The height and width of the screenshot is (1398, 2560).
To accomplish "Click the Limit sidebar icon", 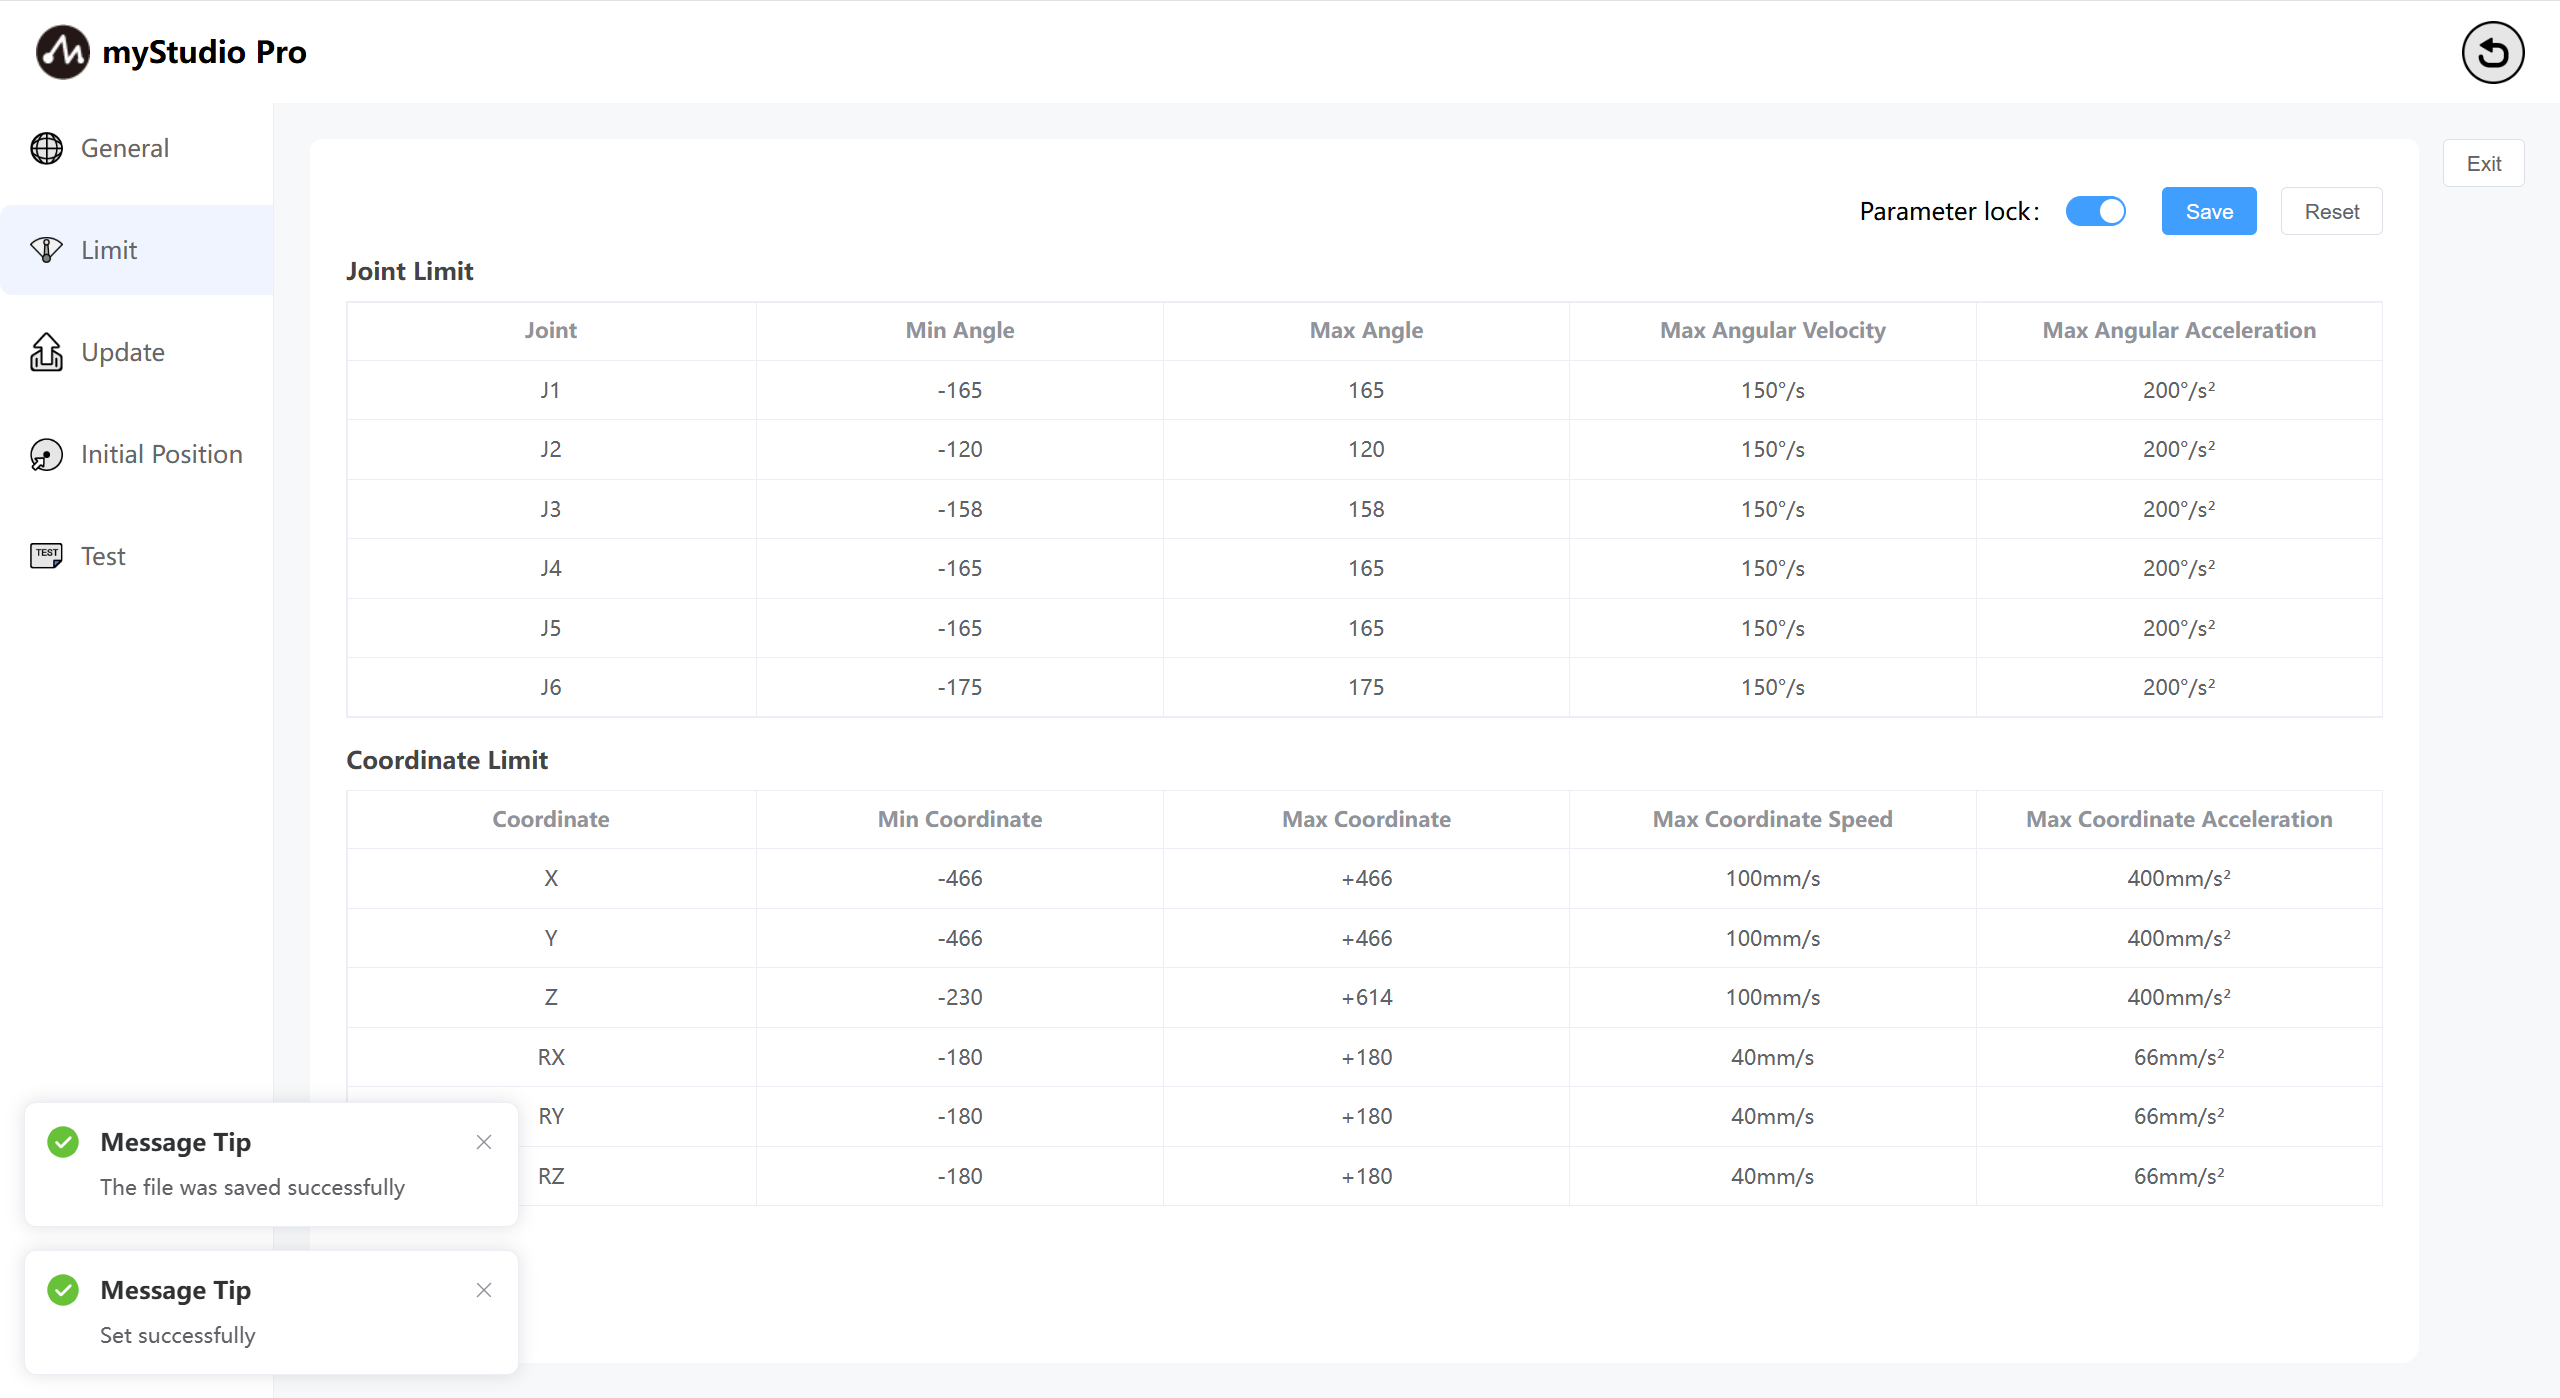I will 46,250.
